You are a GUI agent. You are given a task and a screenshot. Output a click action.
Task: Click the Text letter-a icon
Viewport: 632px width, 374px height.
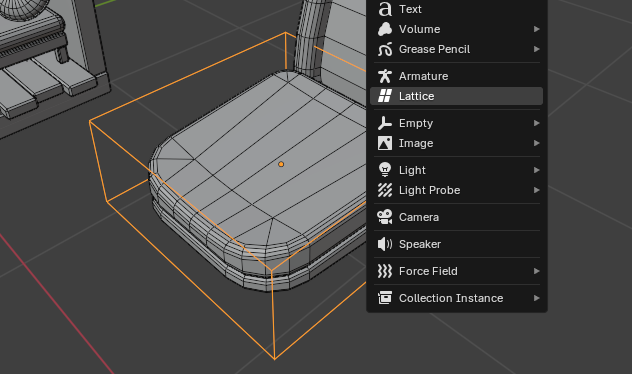coord(385,9)
